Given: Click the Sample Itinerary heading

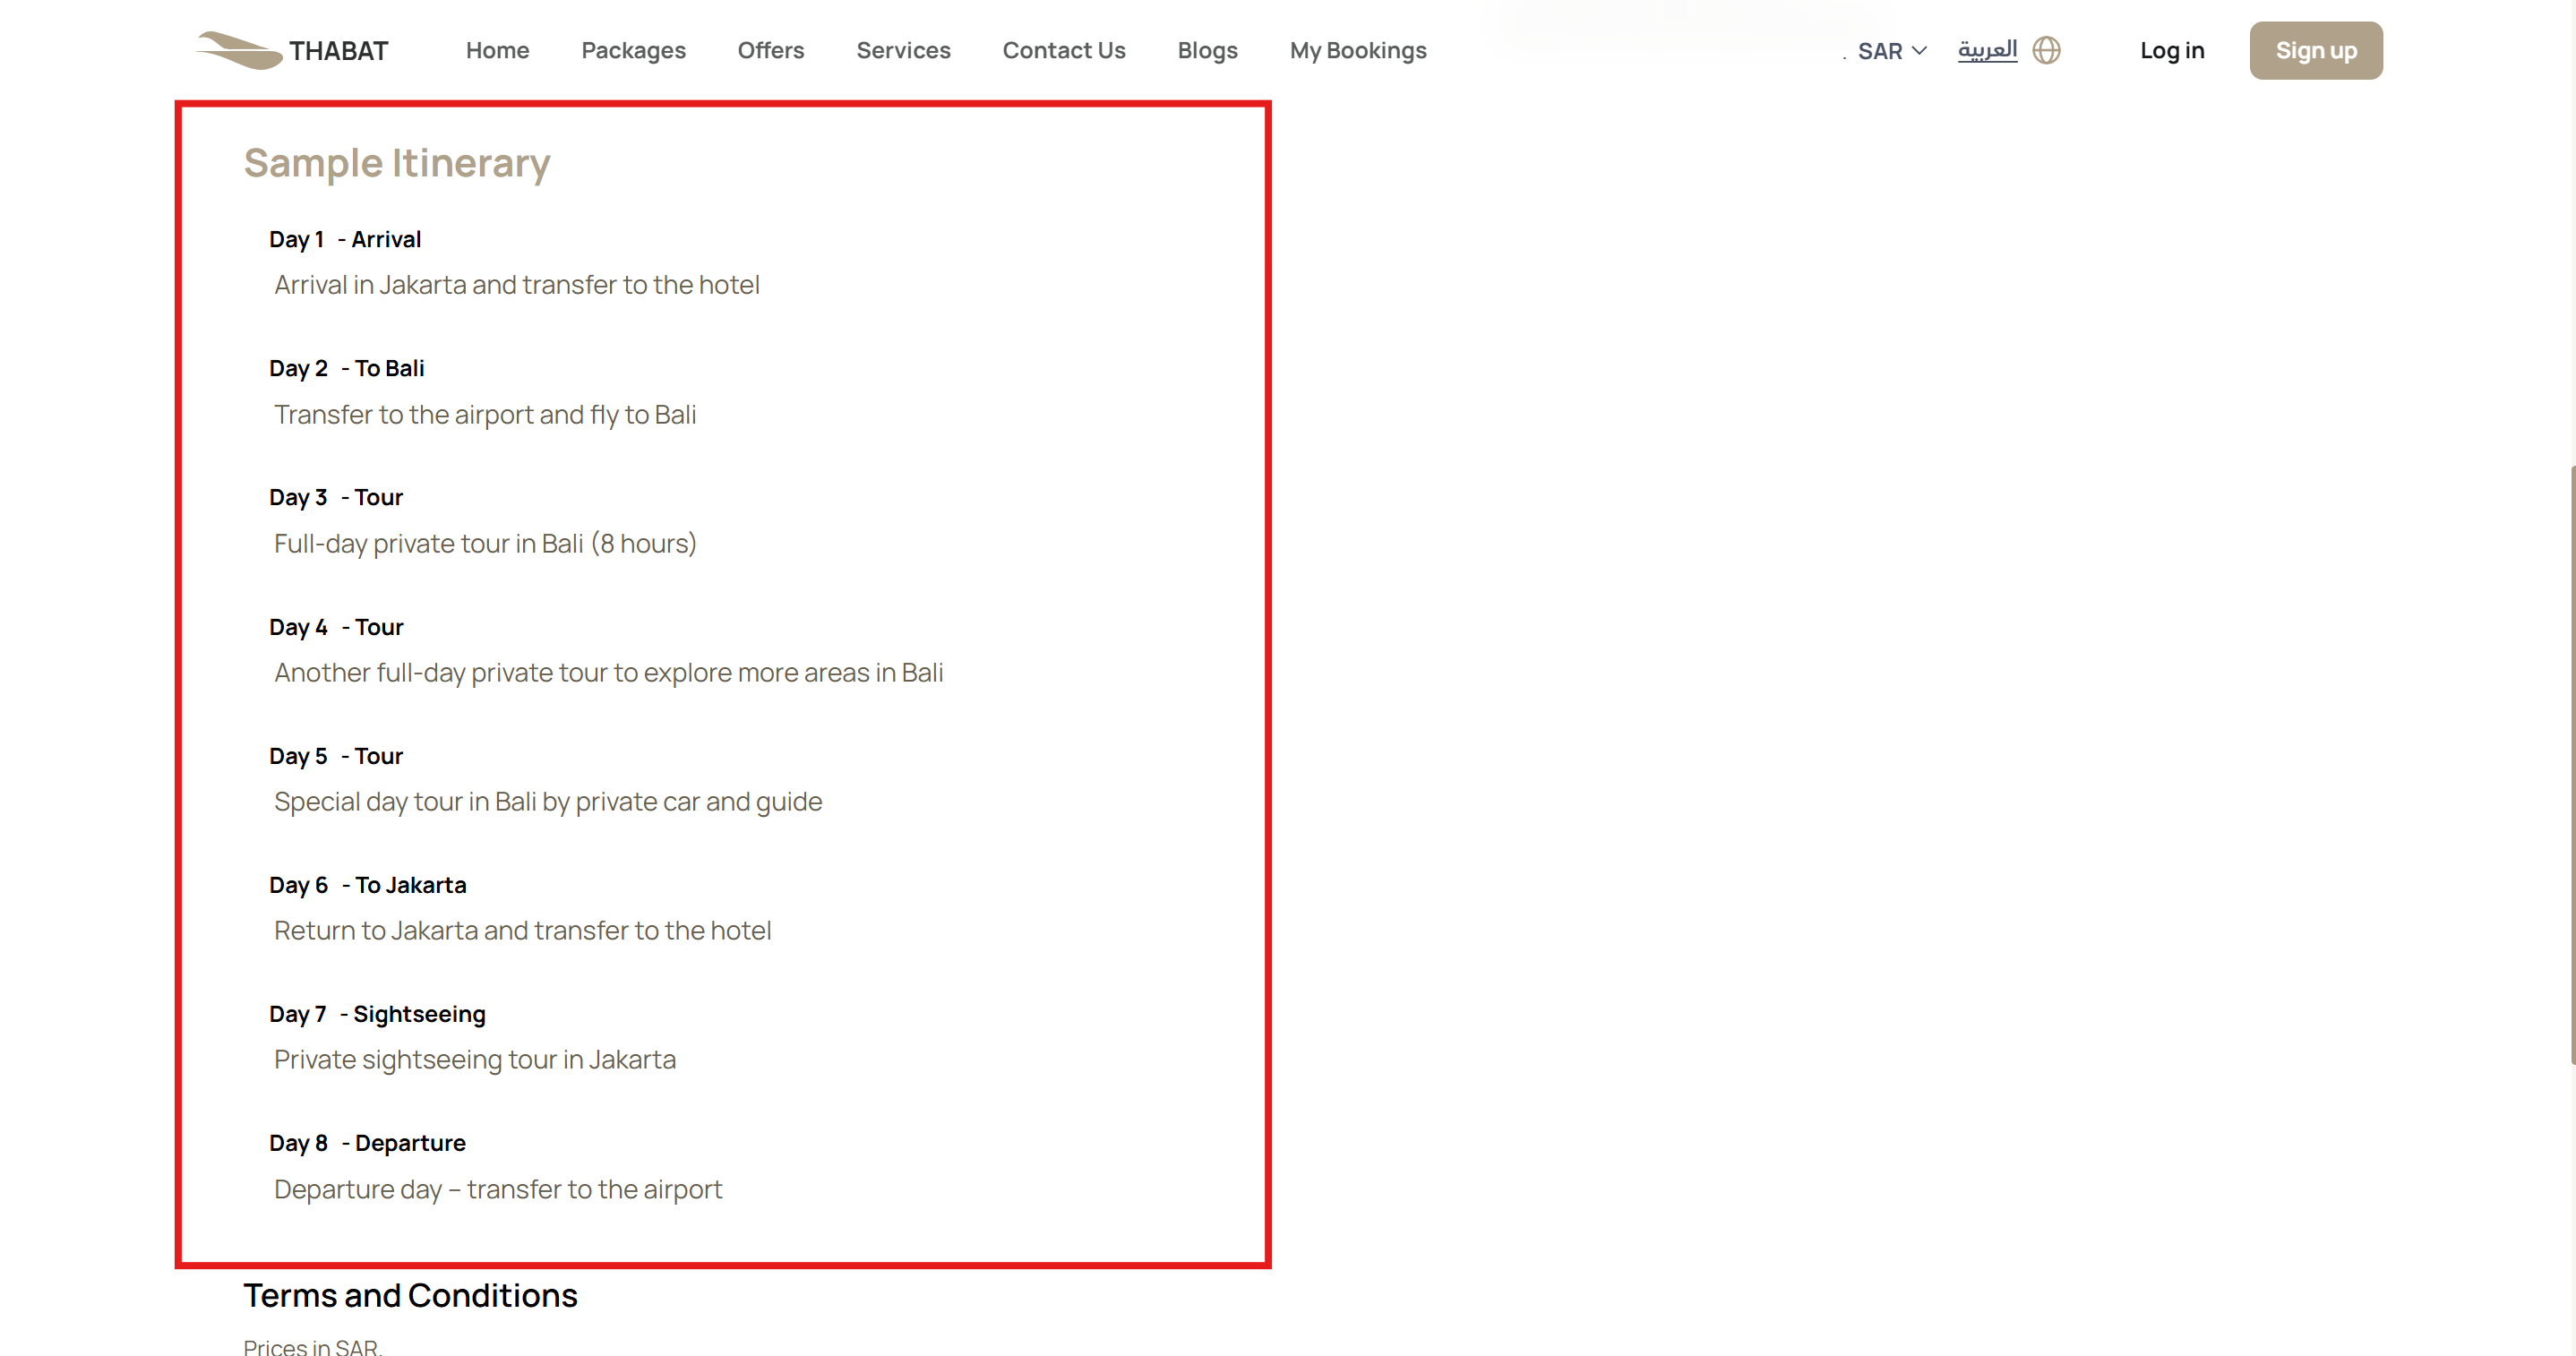Looking at the screenshot, I should tap(397, 163).
